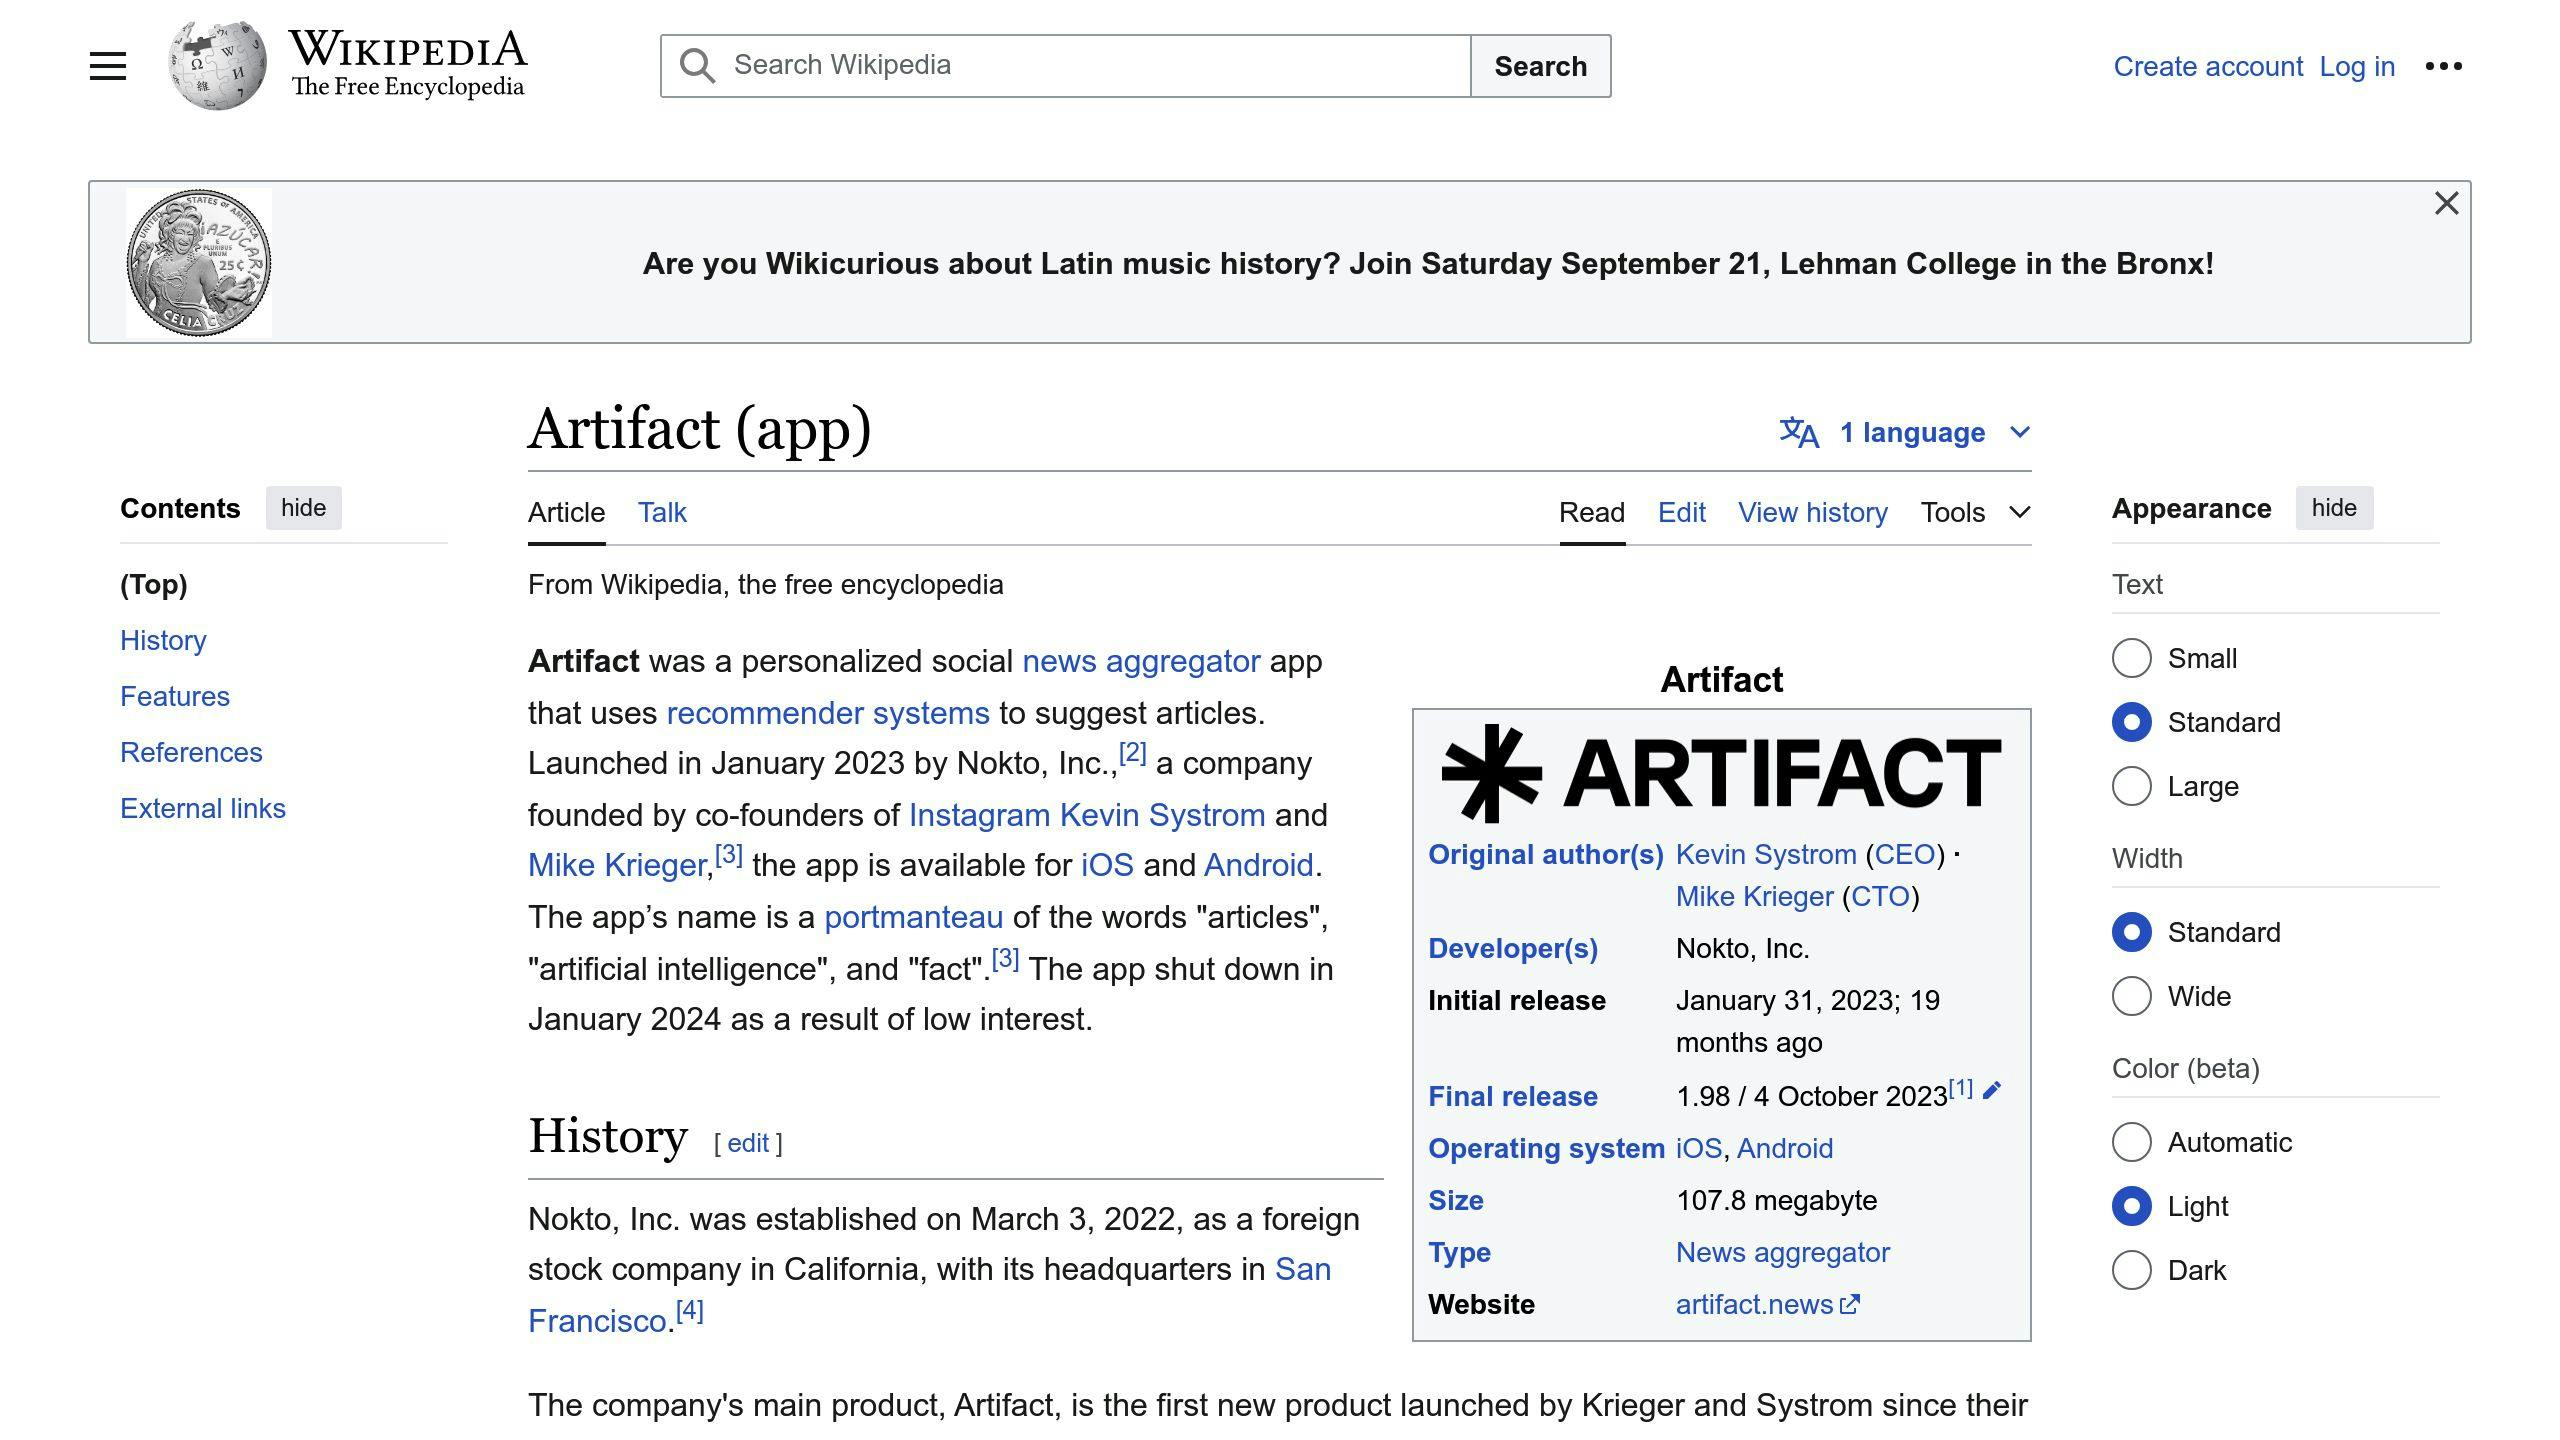Screen dimensions: 2560x1440
Task: Click the CEO link in infobox
Action: click(x=1904, y=854)
